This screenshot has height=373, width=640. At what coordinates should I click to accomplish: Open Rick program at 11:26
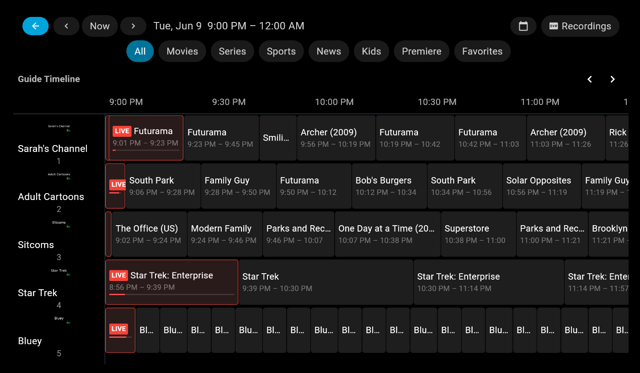click(617, 138)
